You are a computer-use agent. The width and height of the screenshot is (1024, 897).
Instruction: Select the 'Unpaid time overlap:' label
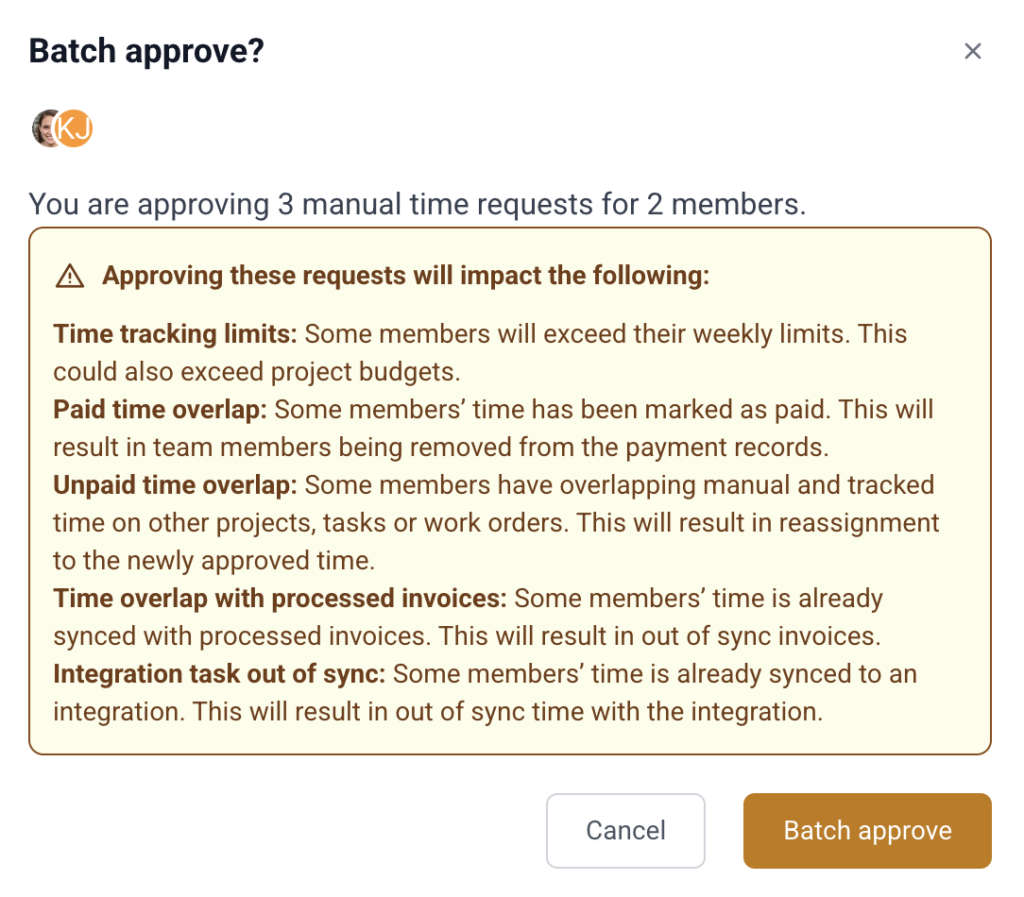pyautogui.click(x=175, y=485)
